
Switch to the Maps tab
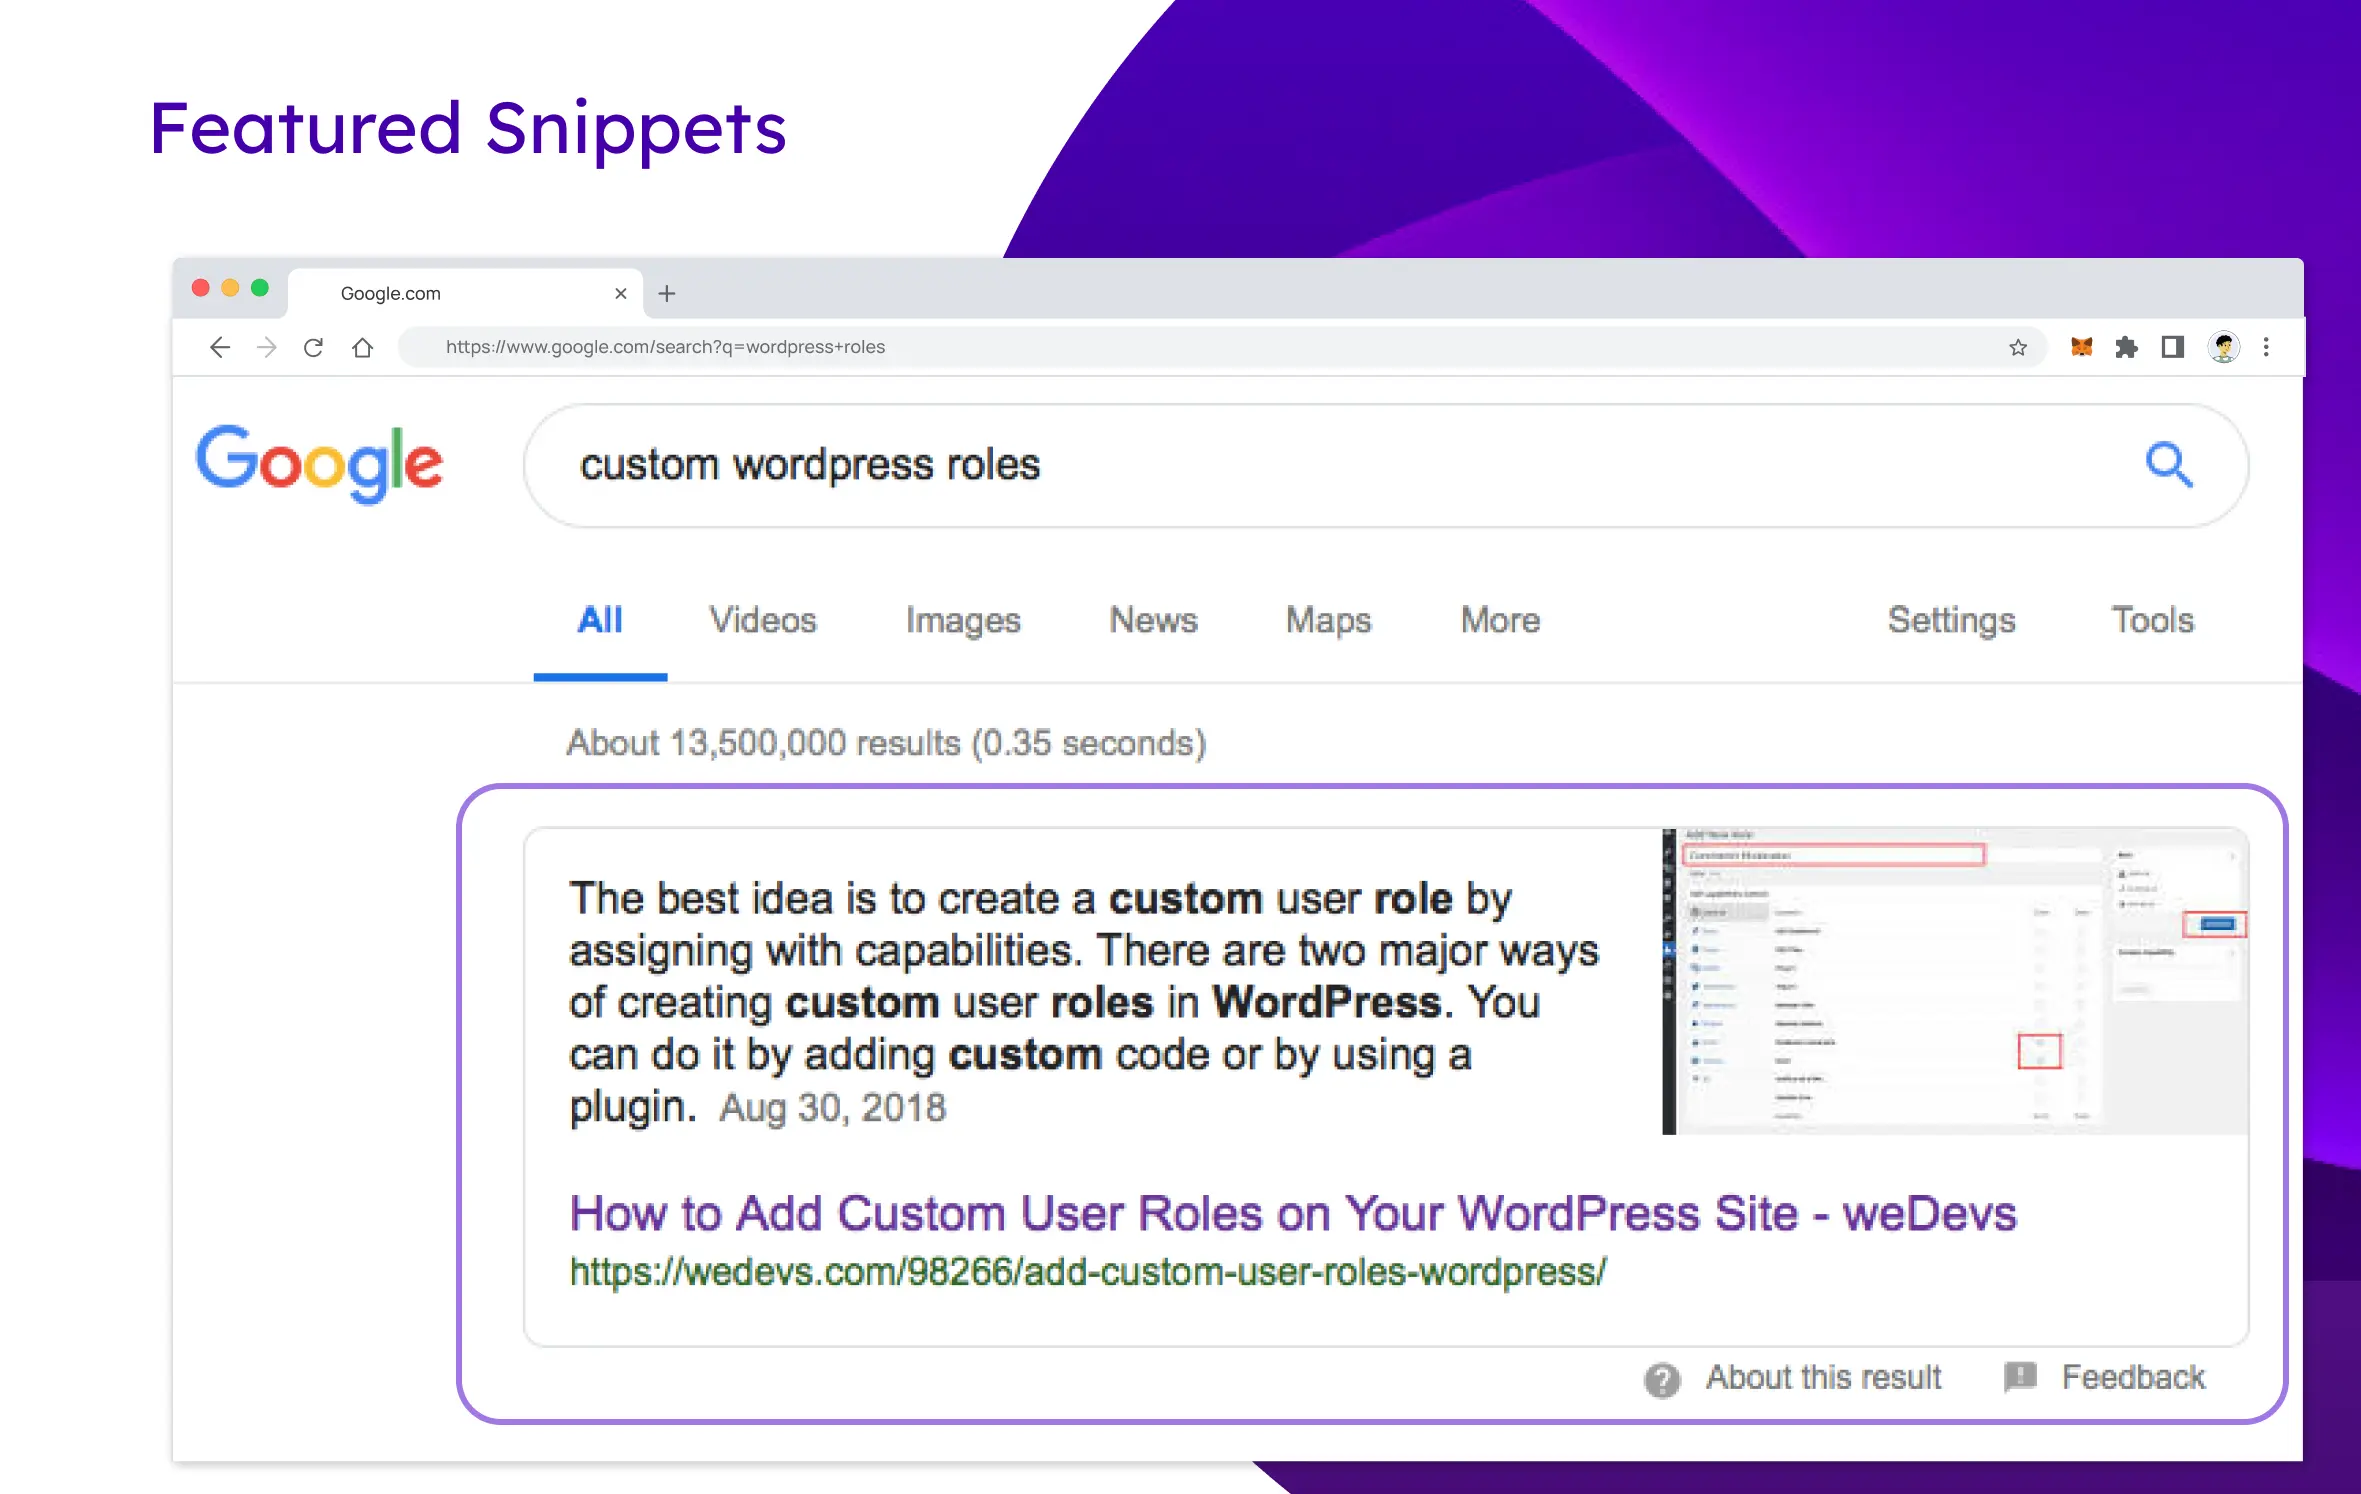[1328, 621]
